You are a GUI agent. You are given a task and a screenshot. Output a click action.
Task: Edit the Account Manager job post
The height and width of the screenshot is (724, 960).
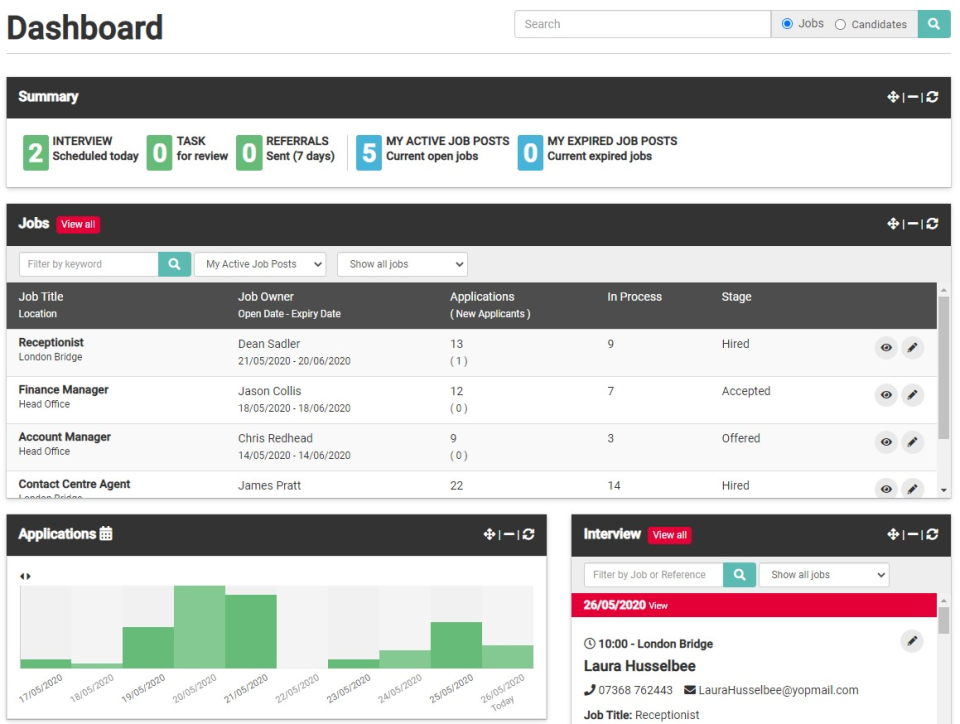click(912, 442)
